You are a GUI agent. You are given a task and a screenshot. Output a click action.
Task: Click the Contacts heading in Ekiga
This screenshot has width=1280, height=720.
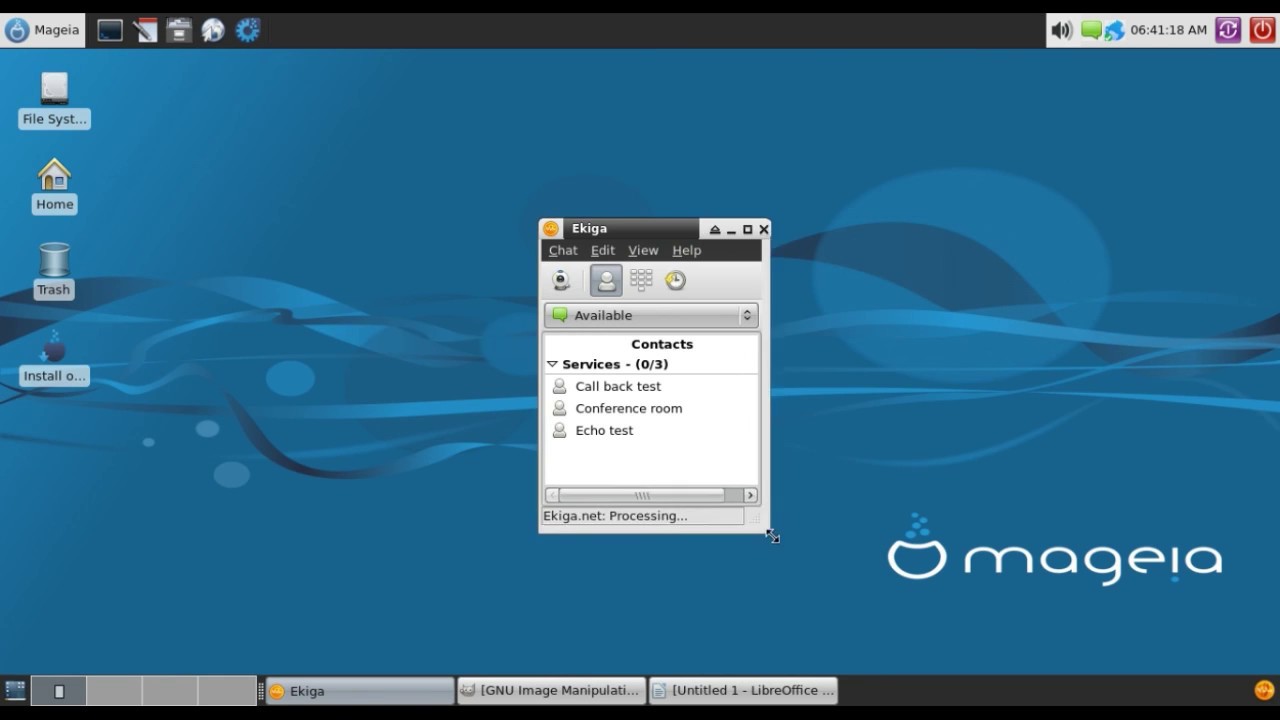pyautogui.click(x=662, y=344)
